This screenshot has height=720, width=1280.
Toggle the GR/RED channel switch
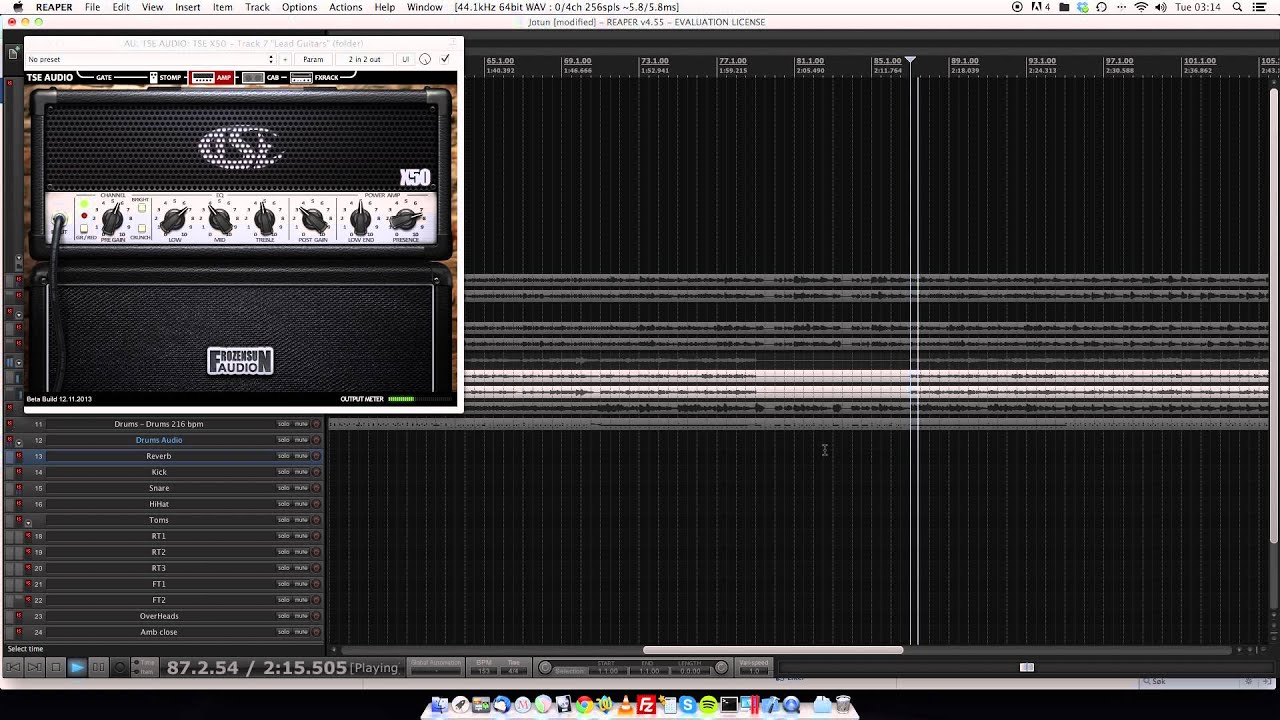tap(84, 229)
